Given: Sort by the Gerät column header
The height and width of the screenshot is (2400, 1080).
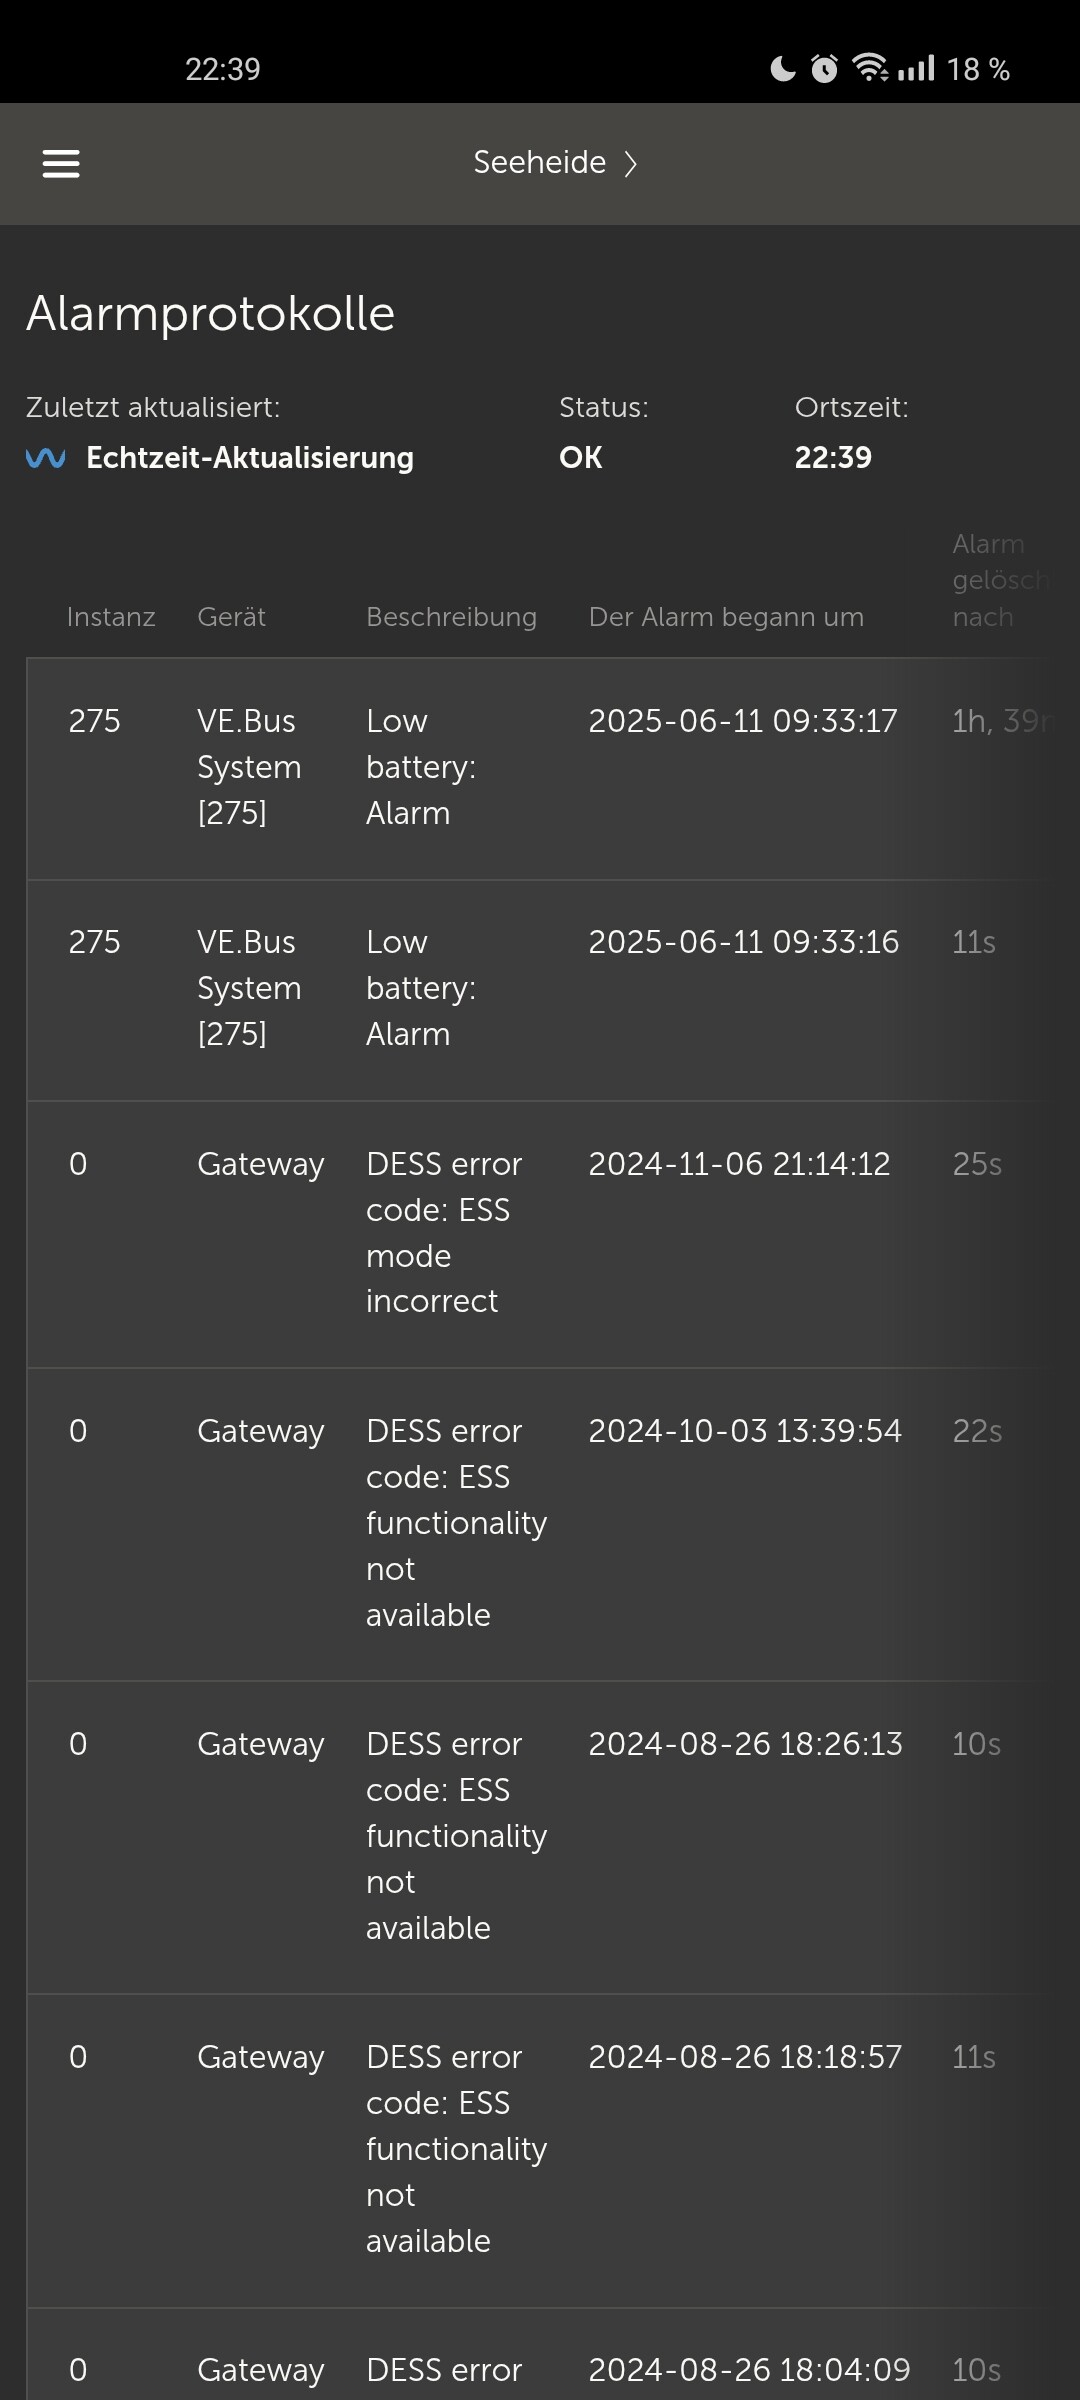Looking at the screenshot, I should coord(232,617).
